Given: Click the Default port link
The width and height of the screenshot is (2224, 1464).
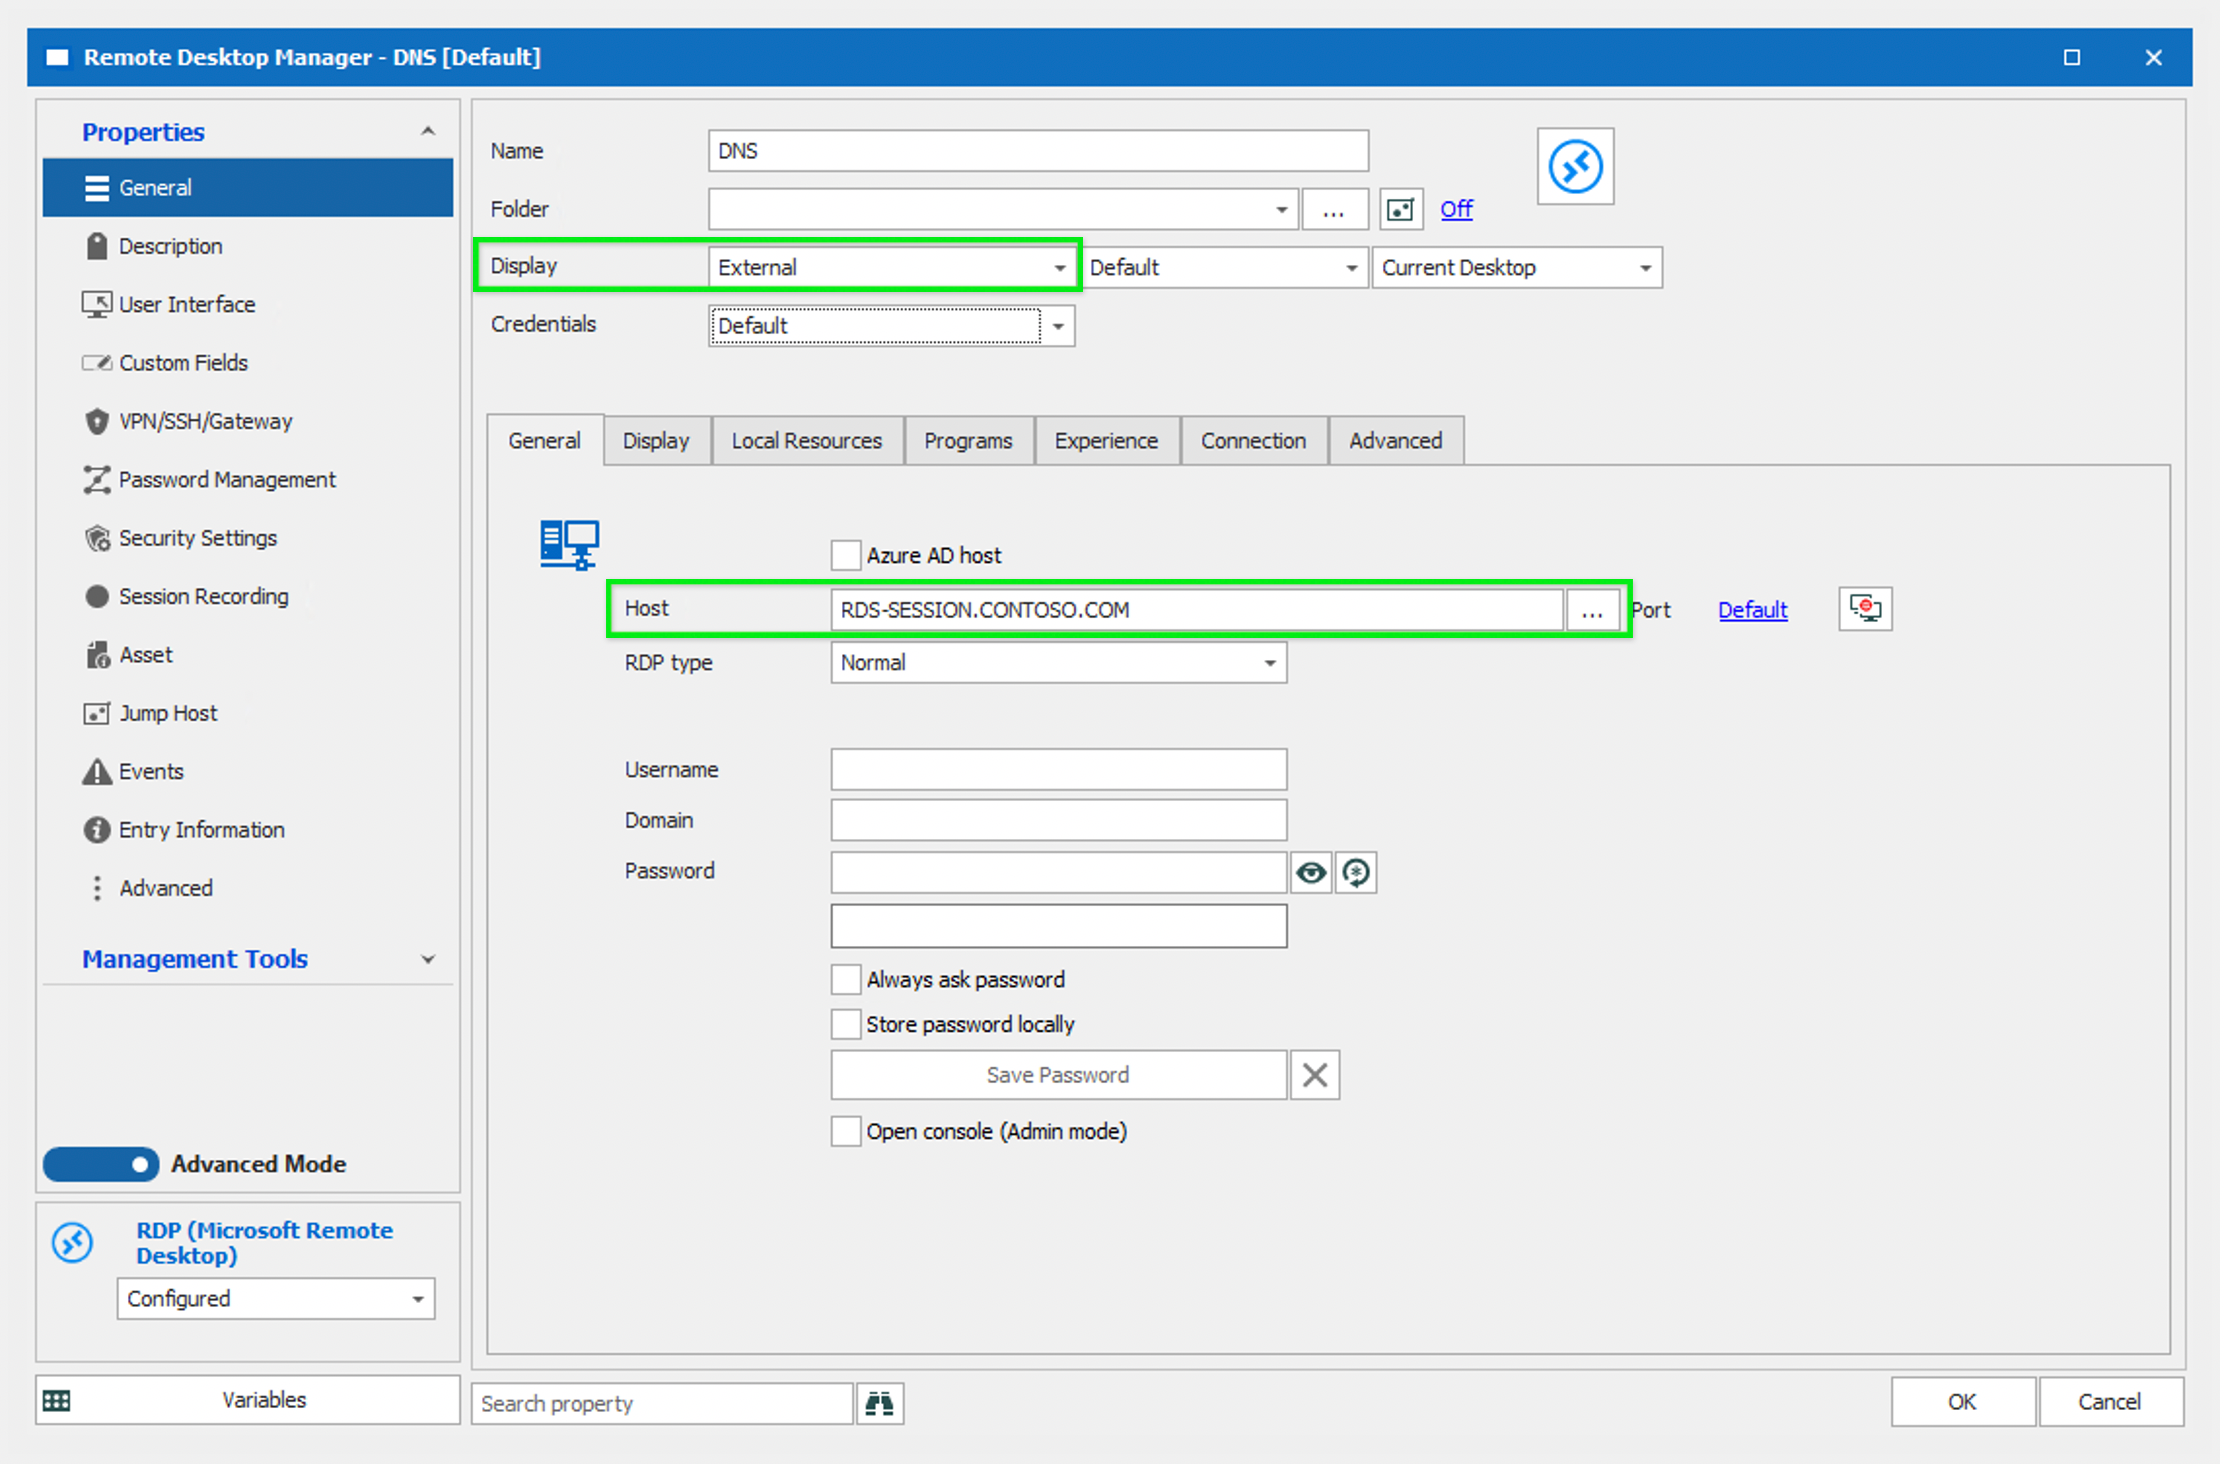Looking at the screenshot, I should point(1751,610).
